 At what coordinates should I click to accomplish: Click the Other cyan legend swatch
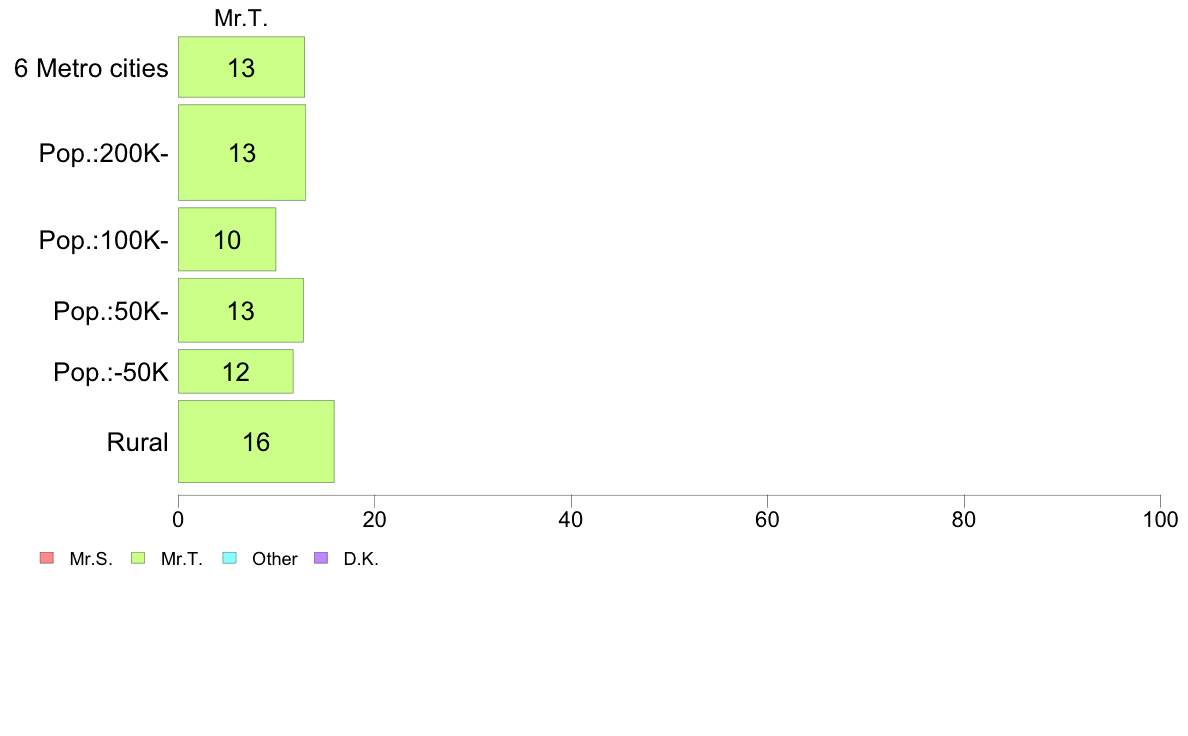230,558
